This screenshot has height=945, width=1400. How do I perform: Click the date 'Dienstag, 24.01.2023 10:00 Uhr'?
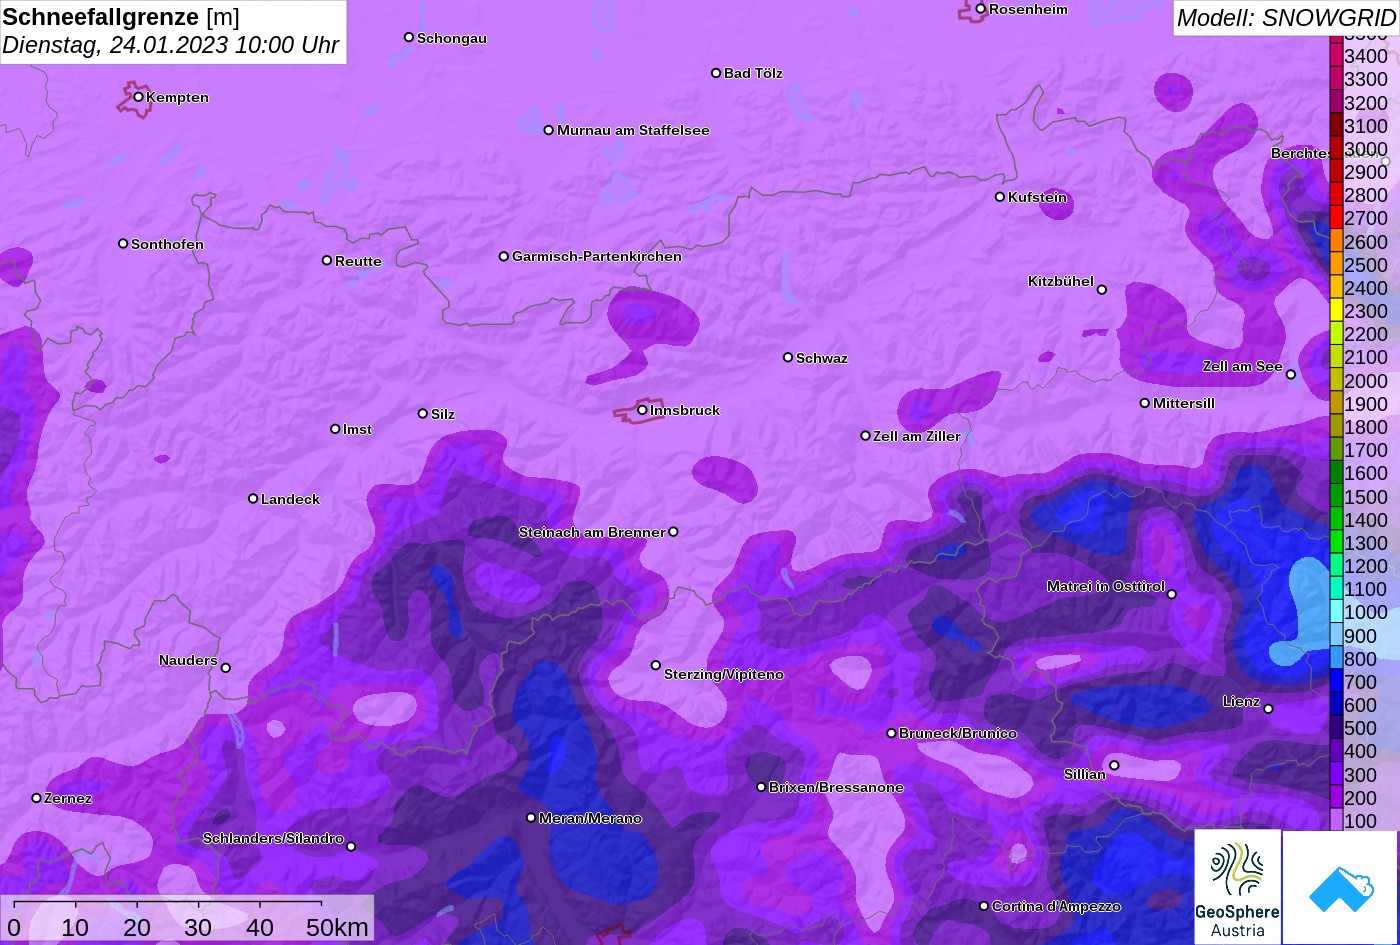coord(171,45)
